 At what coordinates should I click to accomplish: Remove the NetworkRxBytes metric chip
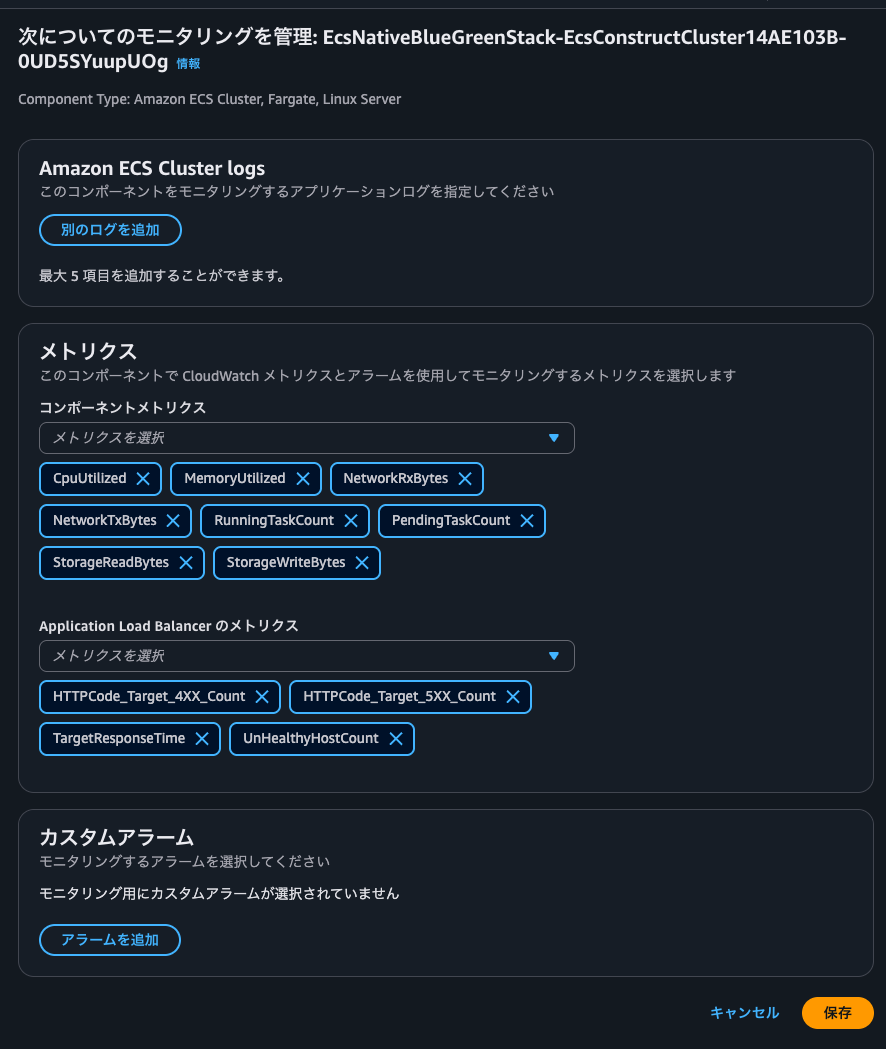click(x=464, y=479)
